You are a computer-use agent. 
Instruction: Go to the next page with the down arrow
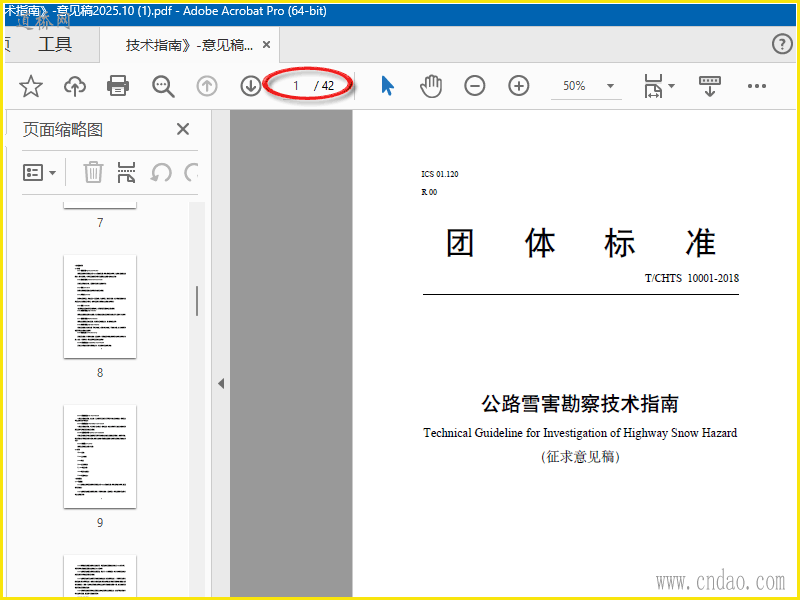pyautogui.click(x=251, y=86)
